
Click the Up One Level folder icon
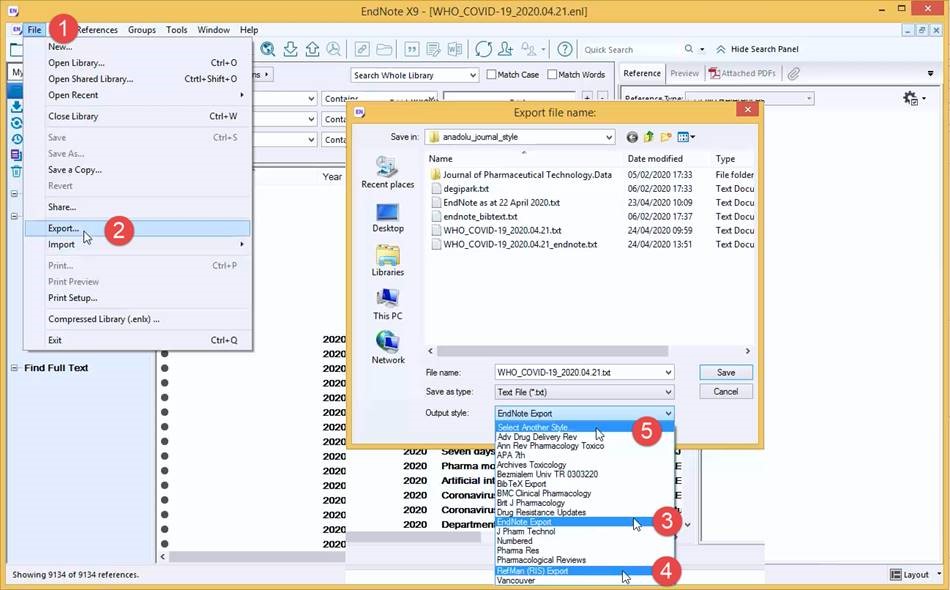tap(649, 138)
